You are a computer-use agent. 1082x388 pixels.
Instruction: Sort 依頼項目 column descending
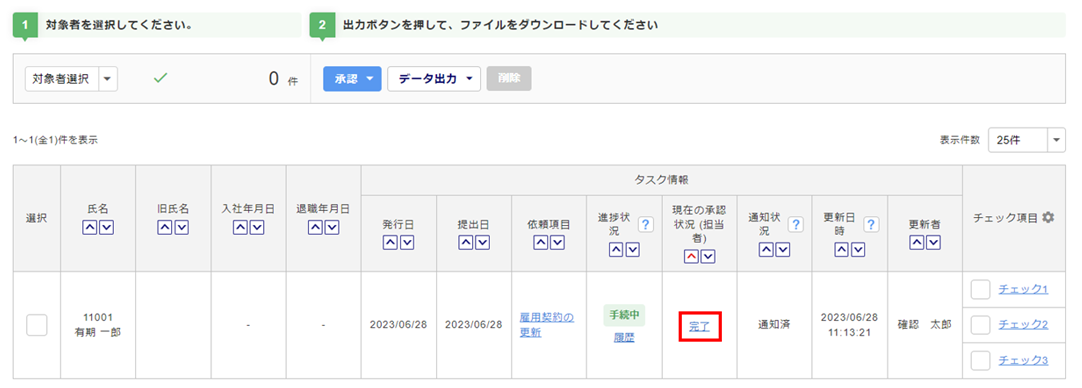coord(557,242)
